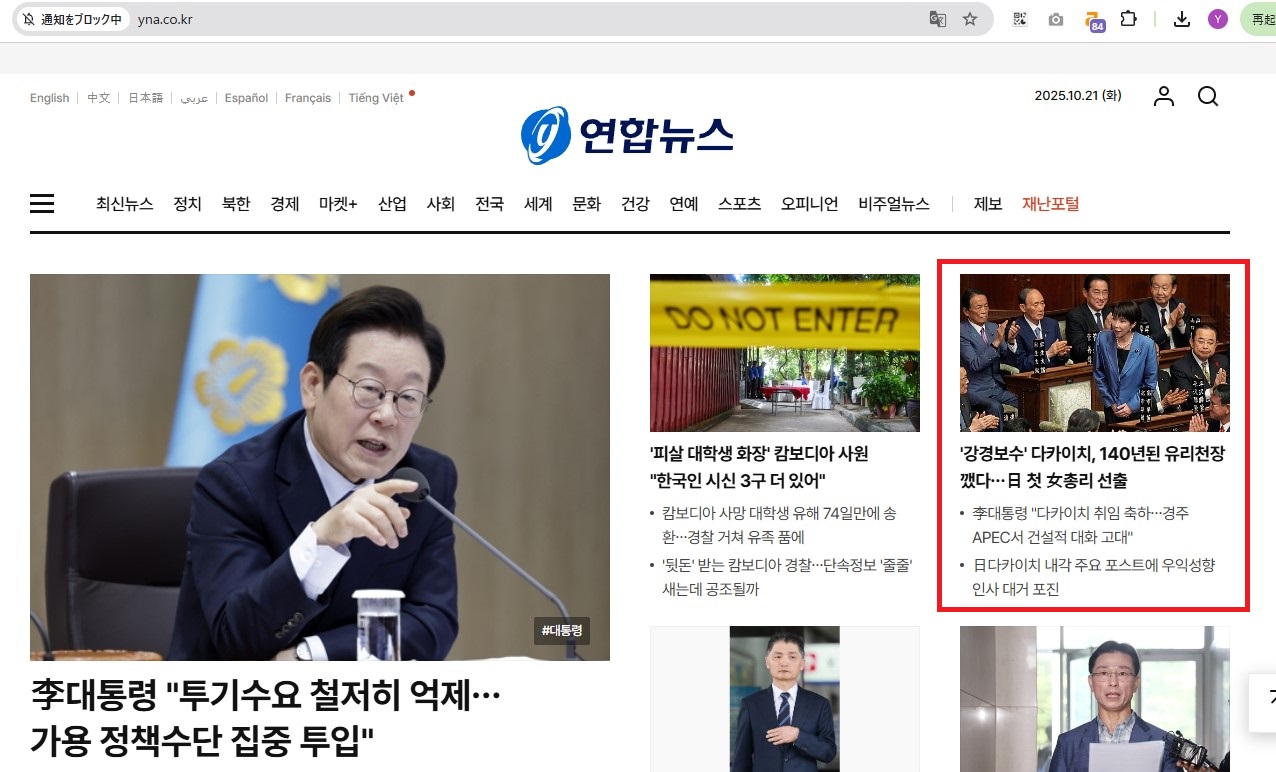Click the notifications blocked chip
The image size is (1276, 772).
(72, 19)
